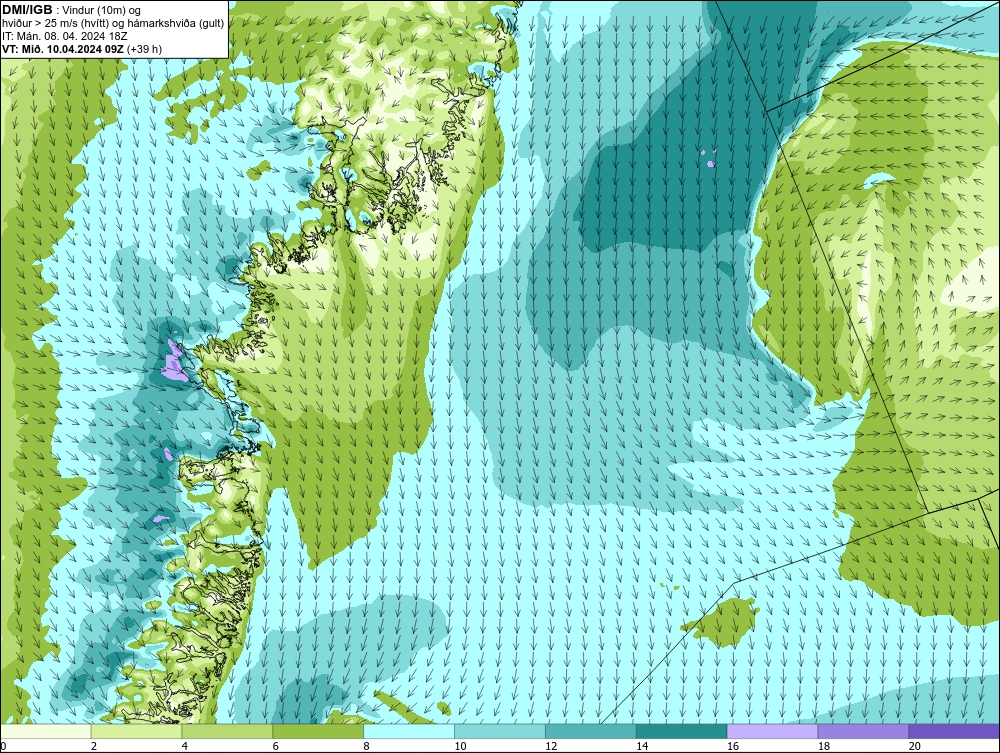The height and width of the screenshot is (753, 1000).
Task: Click the 6–8 m/s olive green swatch
Action: (318, 731)
